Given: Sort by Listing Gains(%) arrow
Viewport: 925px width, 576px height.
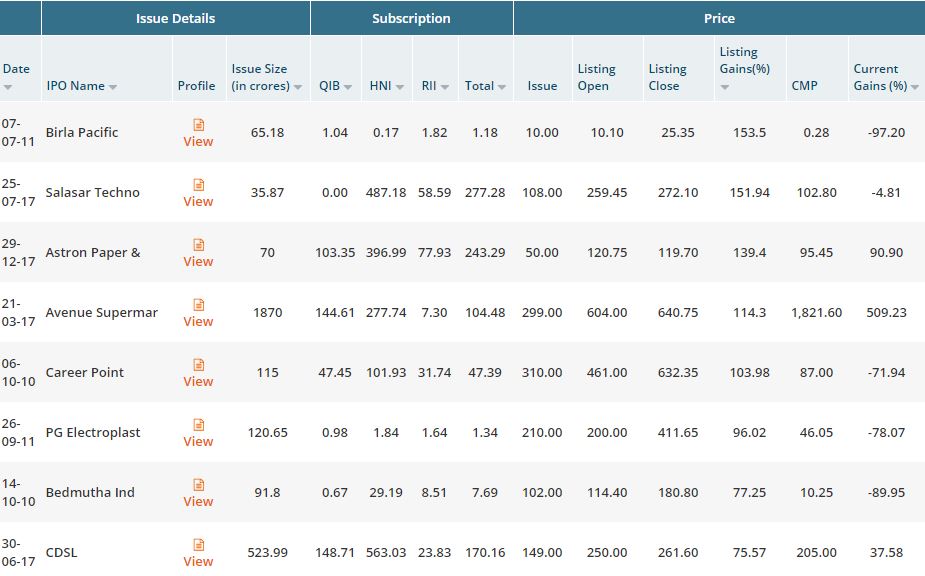Looking at the screenshot, I should 725,87.
